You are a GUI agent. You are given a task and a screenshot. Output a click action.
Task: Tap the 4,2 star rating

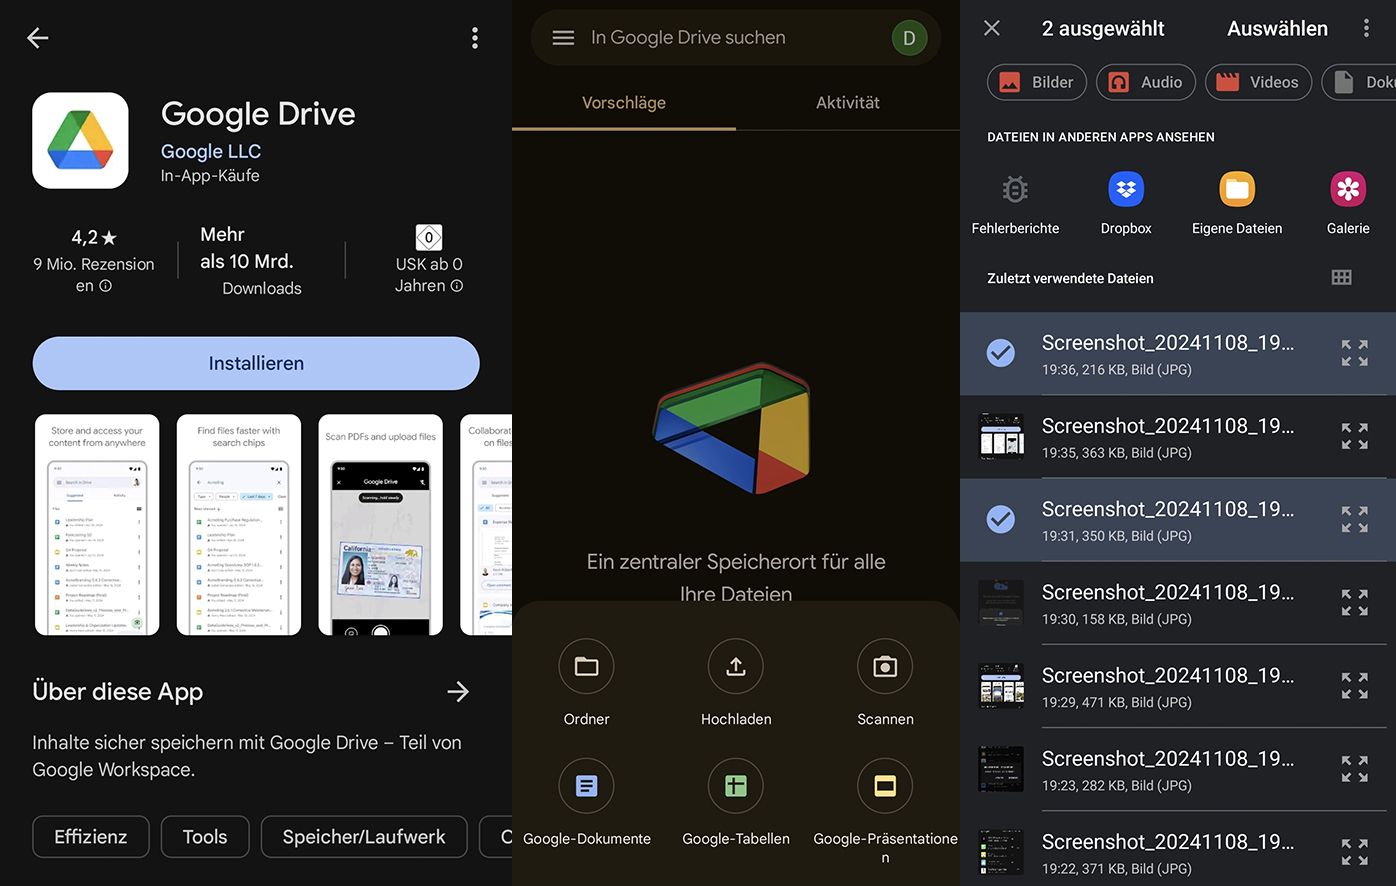(94, 238)
